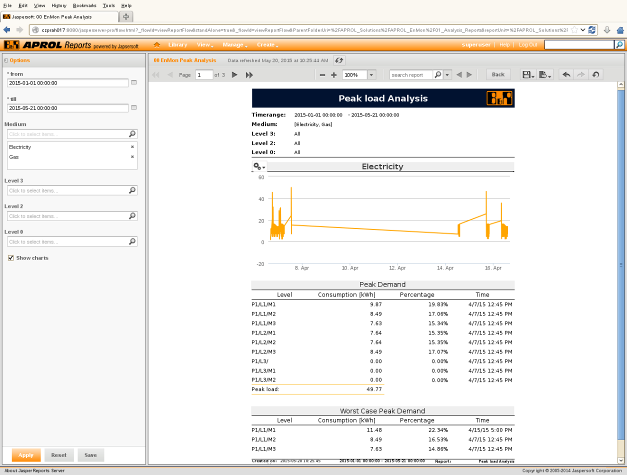Click the Level 3 item selection field
The height and width of the screenshot is (475, 627).
pos(72,190)
